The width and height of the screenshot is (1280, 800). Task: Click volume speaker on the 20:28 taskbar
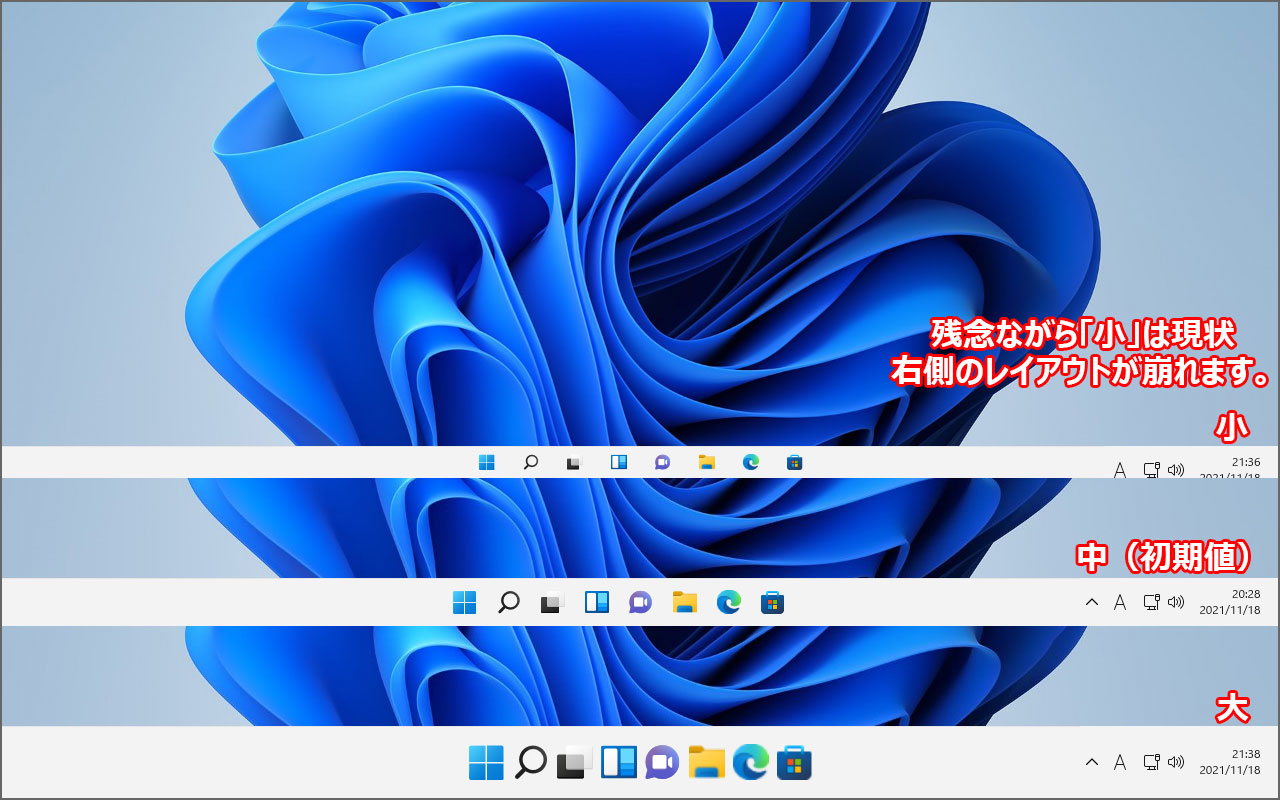pyautogui.click(x=1176, y=602)
